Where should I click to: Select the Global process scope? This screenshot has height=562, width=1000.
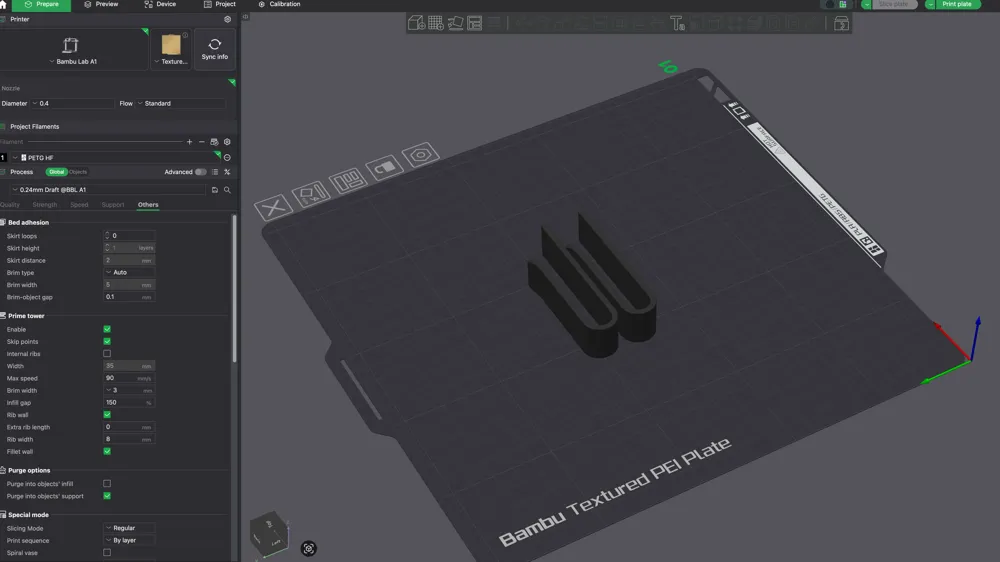click(x=56, y=172)
